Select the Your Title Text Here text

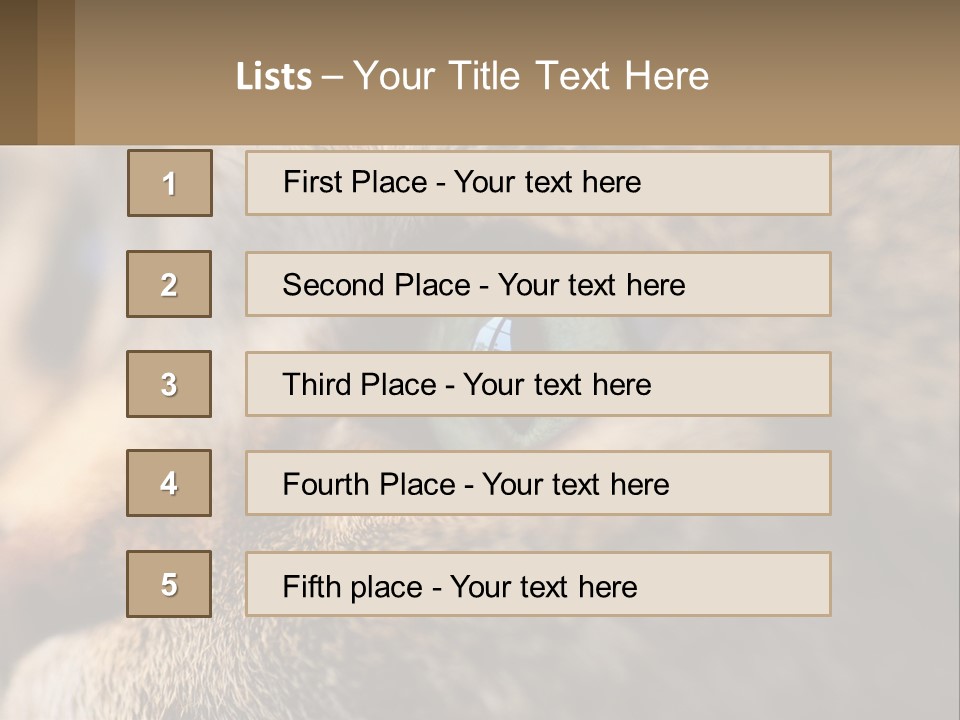(531, 77)
